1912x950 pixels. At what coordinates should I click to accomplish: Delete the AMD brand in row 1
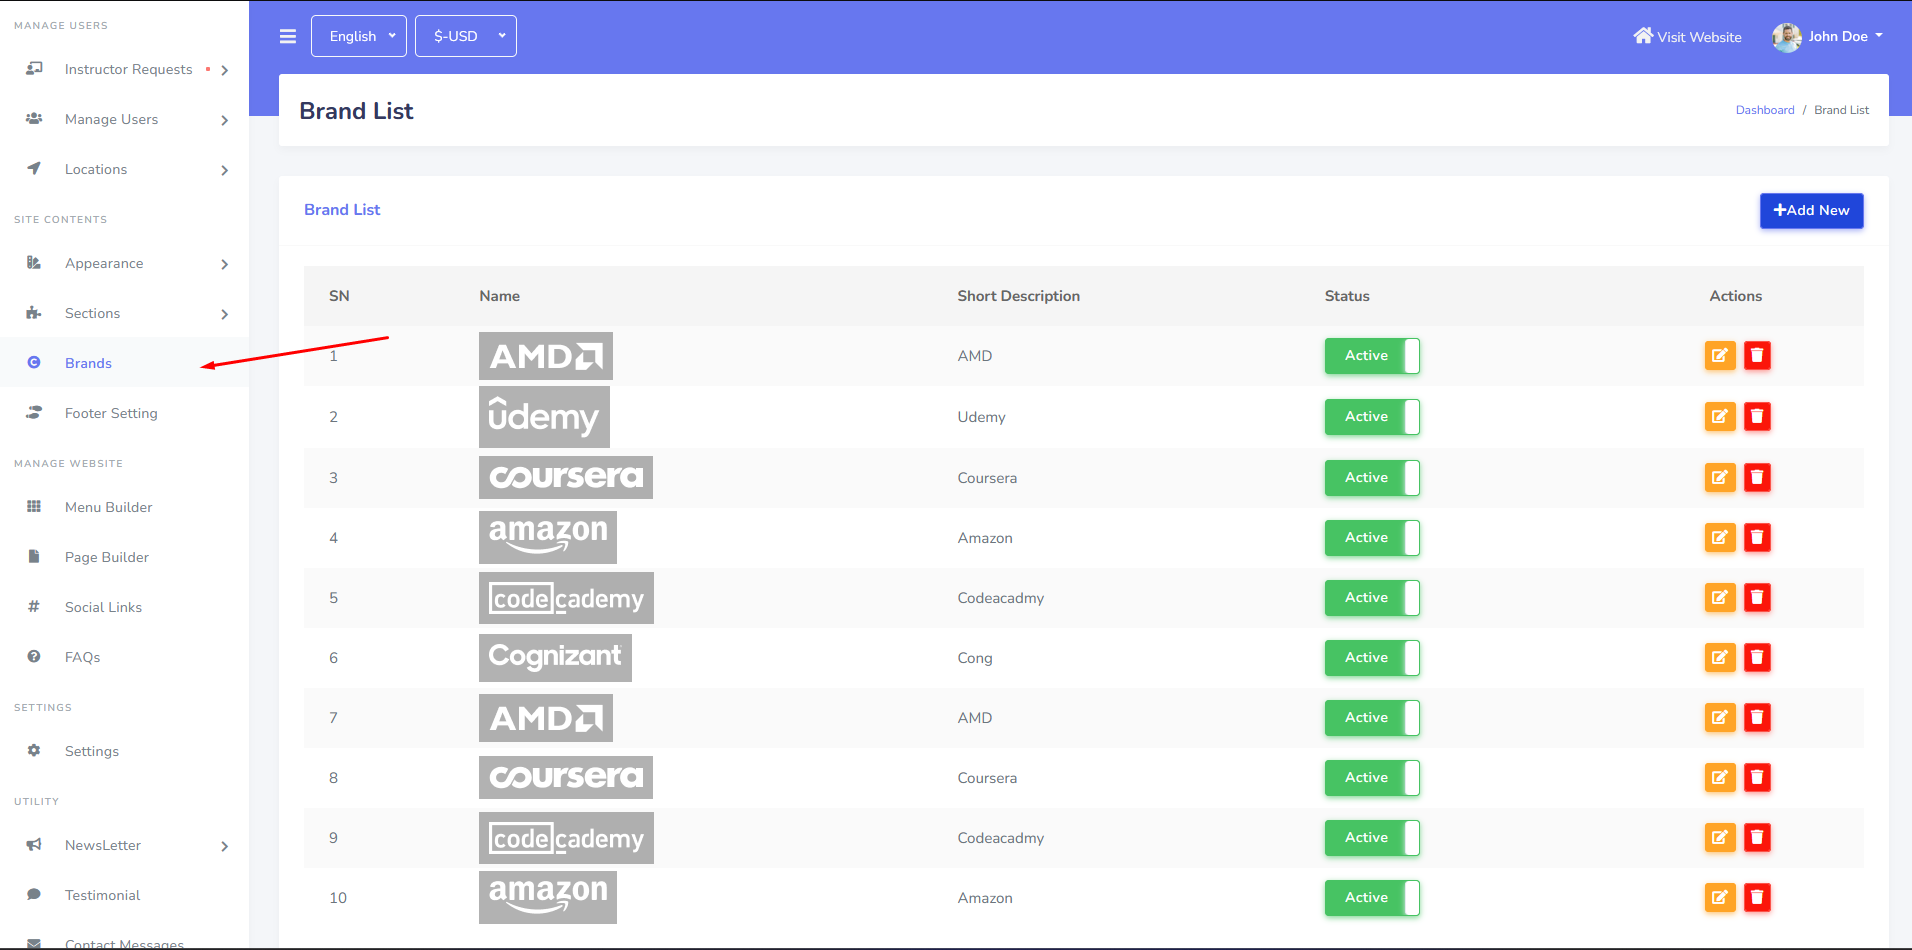point(1757,356)
